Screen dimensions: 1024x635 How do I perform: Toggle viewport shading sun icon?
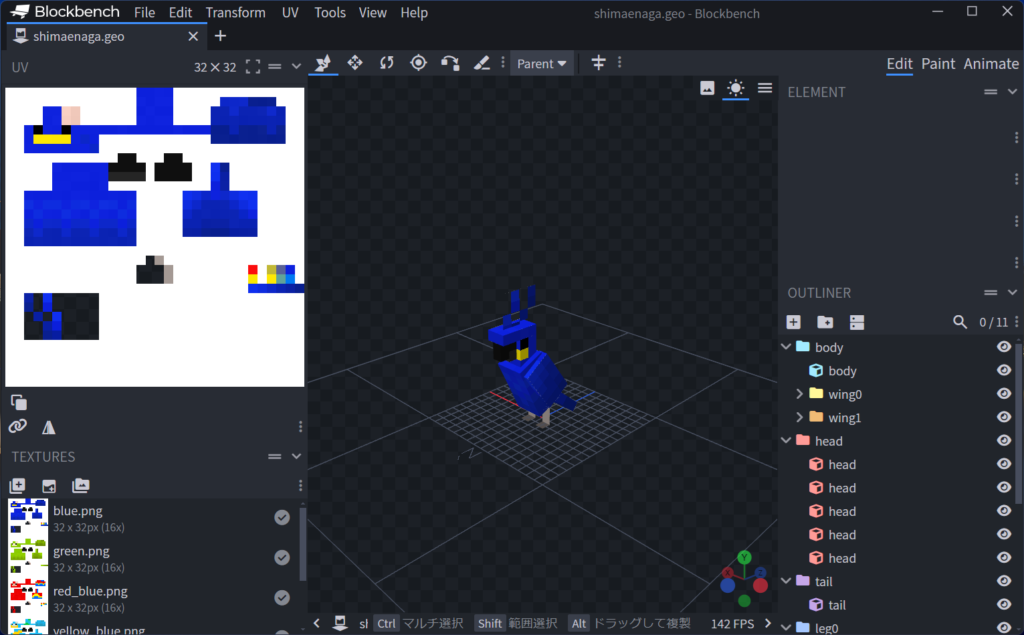[736, 88]
